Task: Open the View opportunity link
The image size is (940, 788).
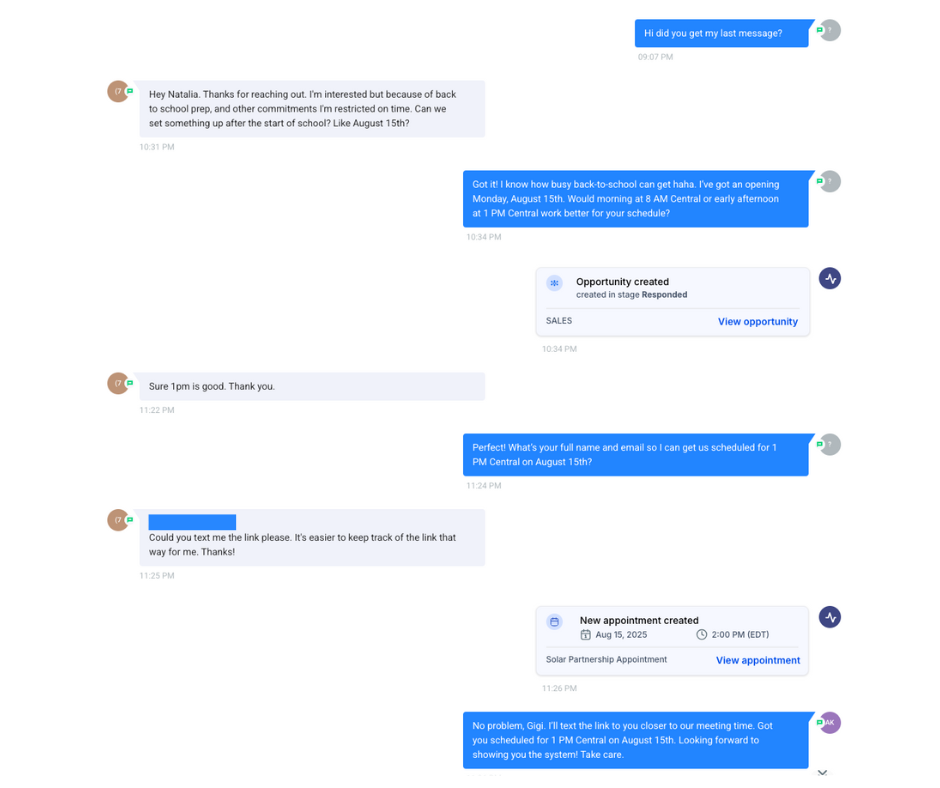Action: pyautogui.click(x=757, y=322)
